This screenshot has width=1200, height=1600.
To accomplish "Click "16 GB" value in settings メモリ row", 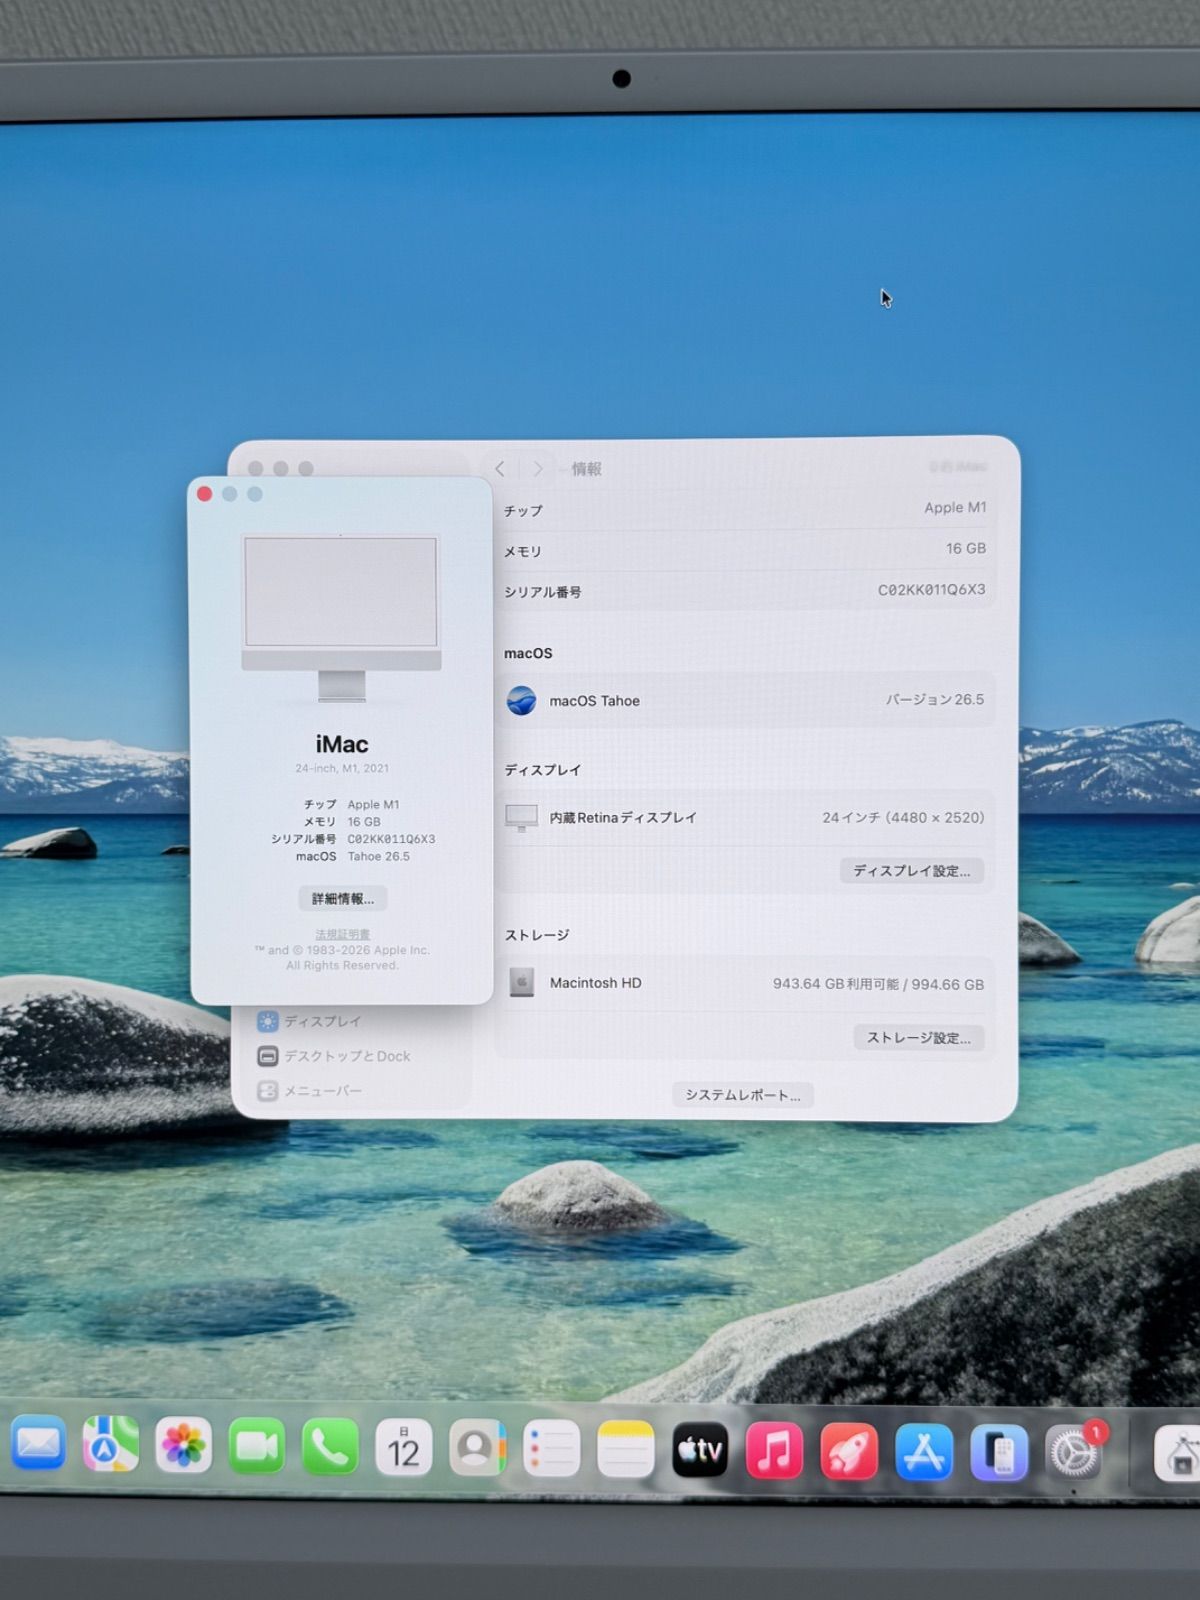I will pyautogui.click(x=966, y=548).
